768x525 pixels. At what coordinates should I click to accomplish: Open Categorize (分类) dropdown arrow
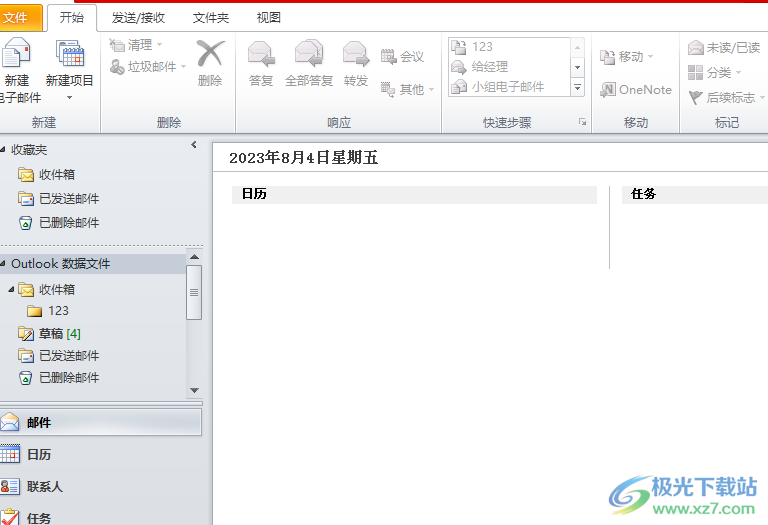(x=738, y=73)
